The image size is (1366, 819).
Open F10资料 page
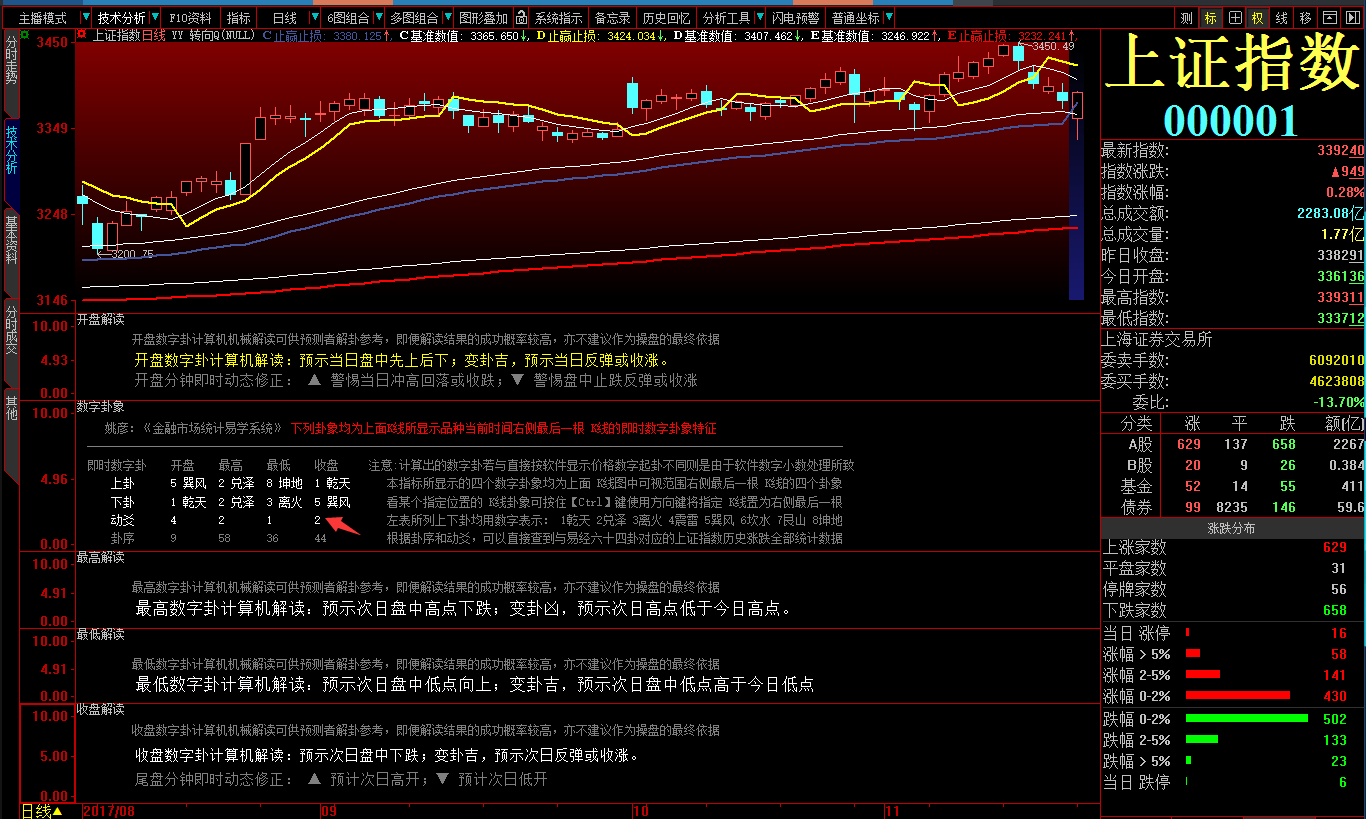(x=190, y=18)
